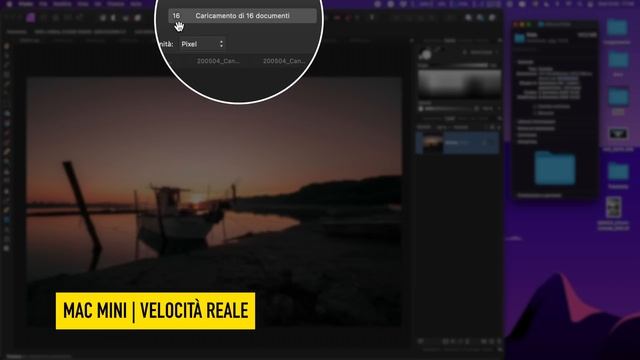
Task: Expand Condivisione e permessi in the info window
Action: [x=540, y=196]
